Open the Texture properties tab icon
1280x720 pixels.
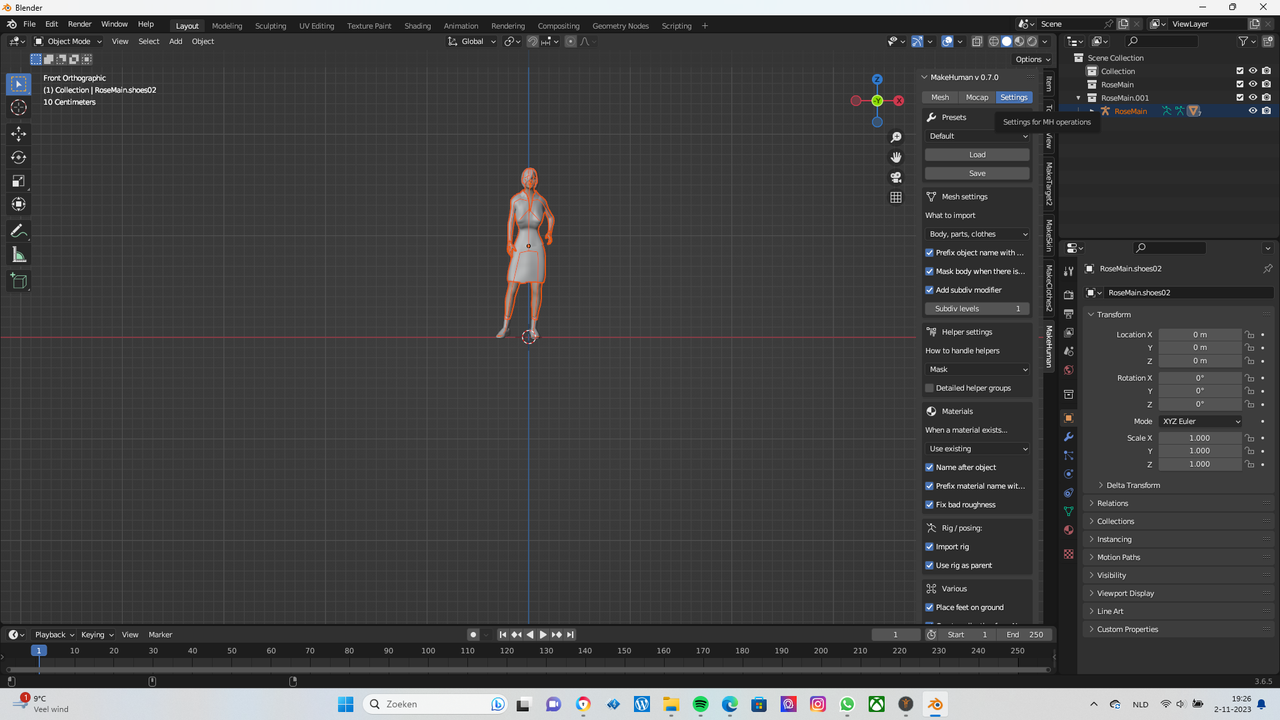pos(1068,554)
